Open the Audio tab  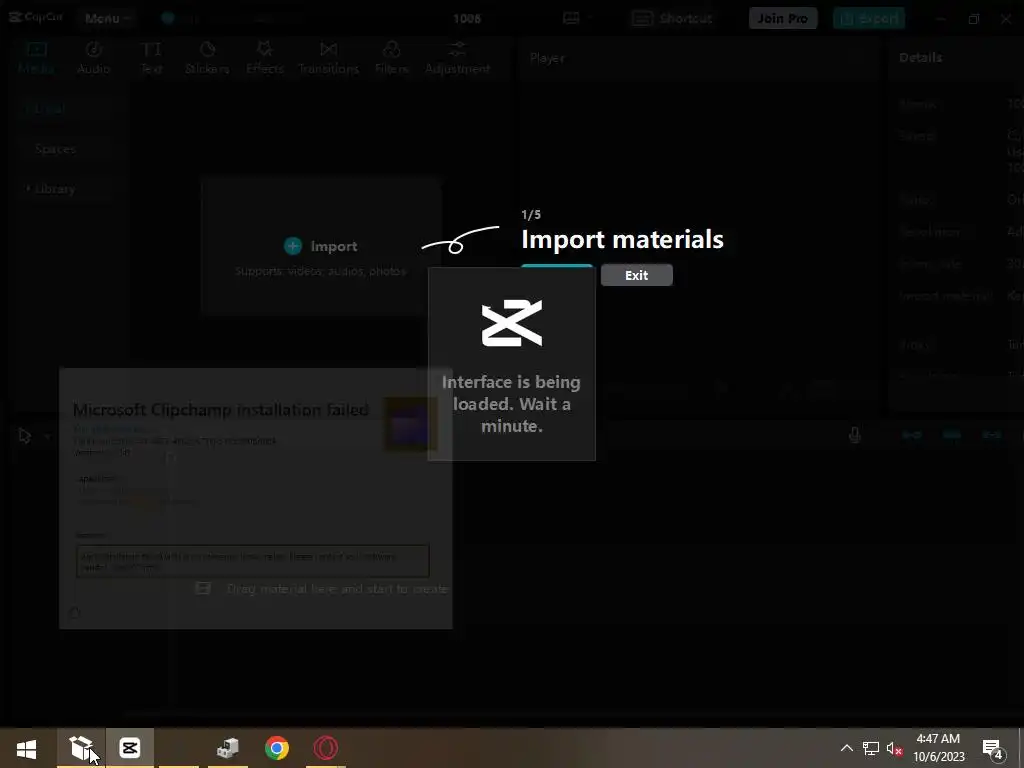[x=93, y=57]
